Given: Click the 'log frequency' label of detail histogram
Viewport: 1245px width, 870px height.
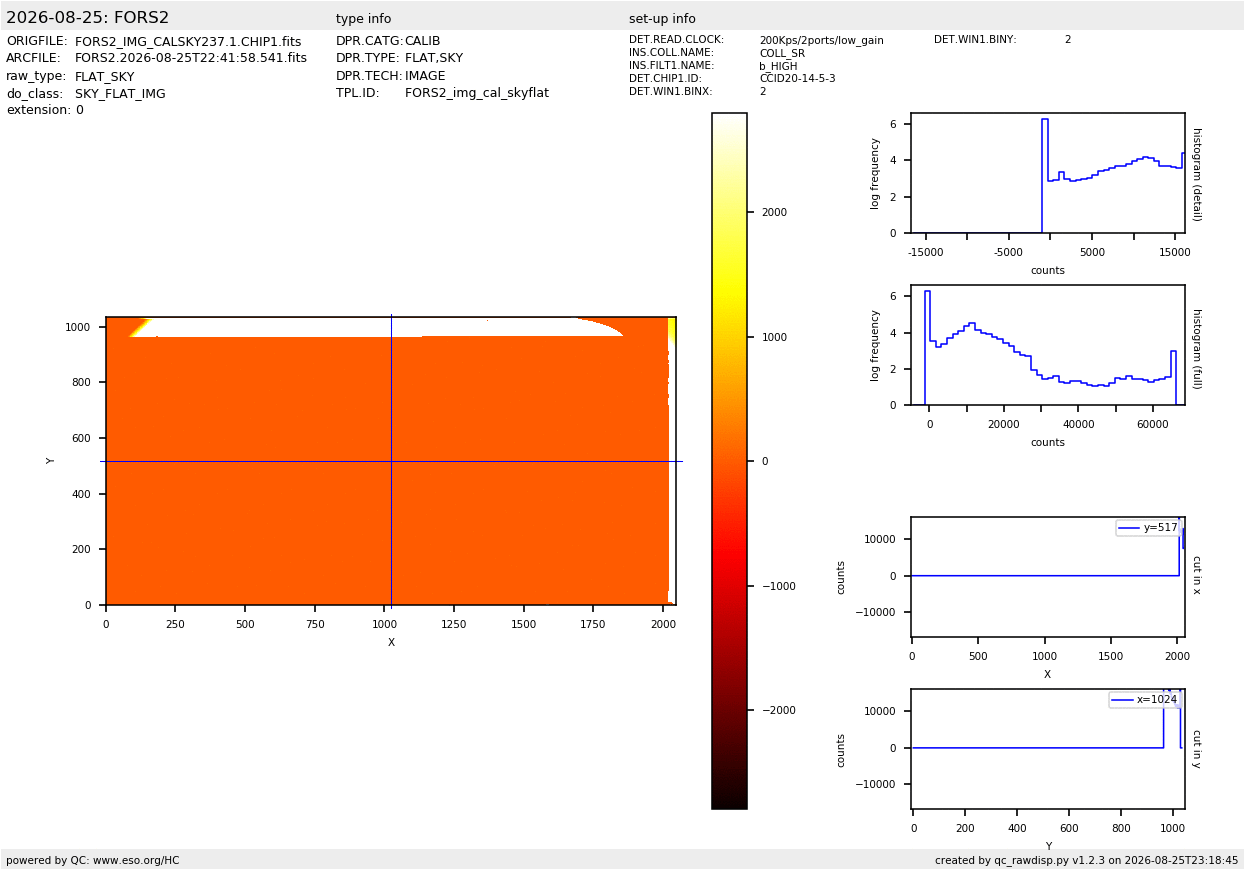Looking at the screenshot, I should pos(875,173).
